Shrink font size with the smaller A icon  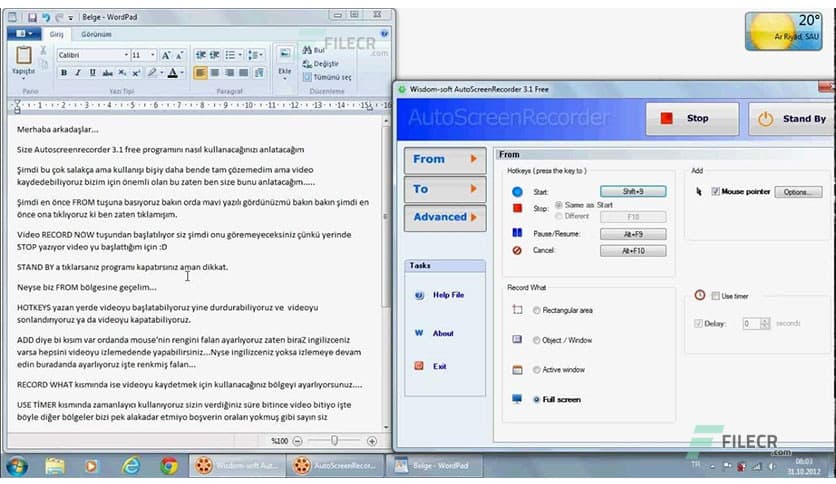[x=179, y=55]
